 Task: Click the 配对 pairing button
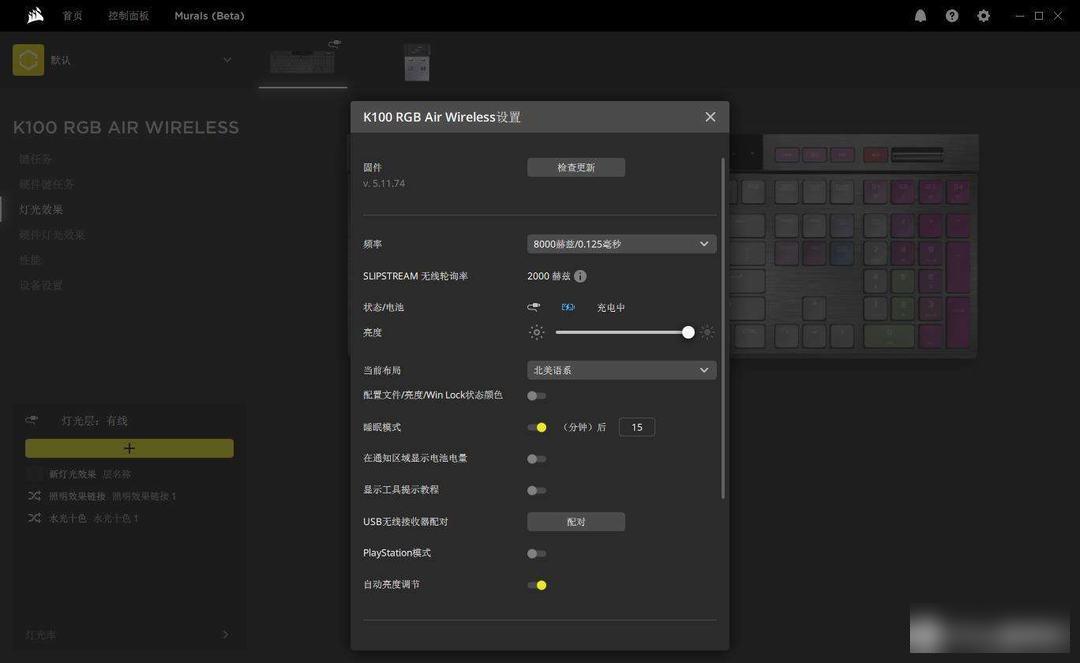coord(576,522)
